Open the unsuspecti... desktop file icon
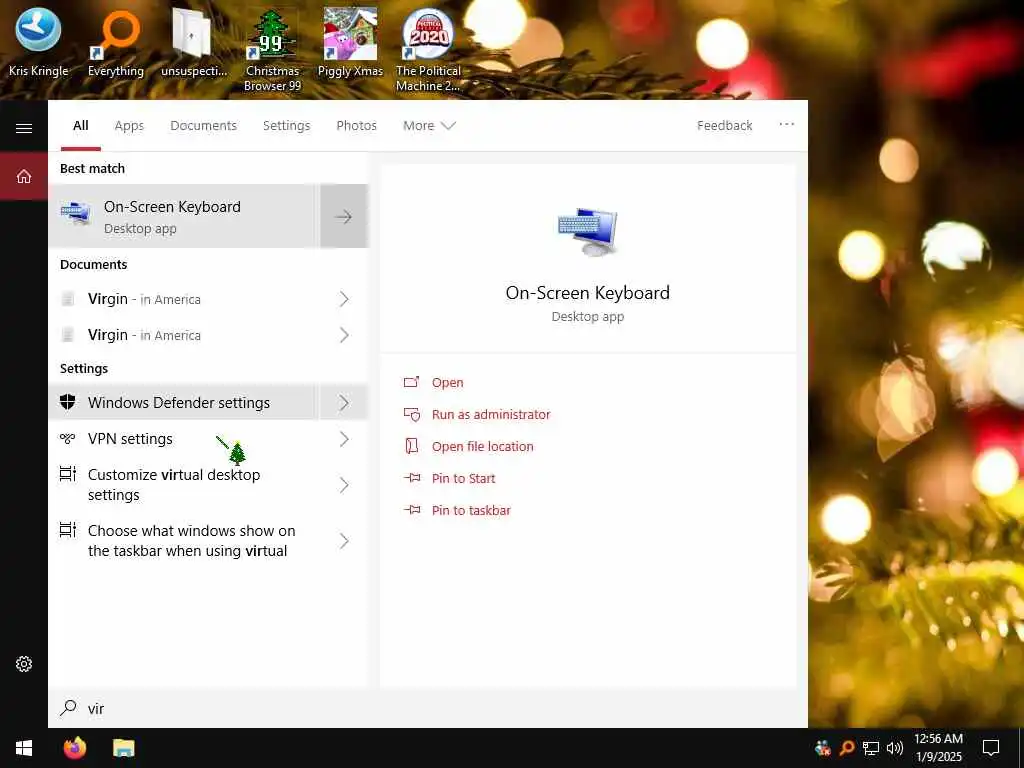Viewport: 1024px width, 768px height. (x=193, y=42)
